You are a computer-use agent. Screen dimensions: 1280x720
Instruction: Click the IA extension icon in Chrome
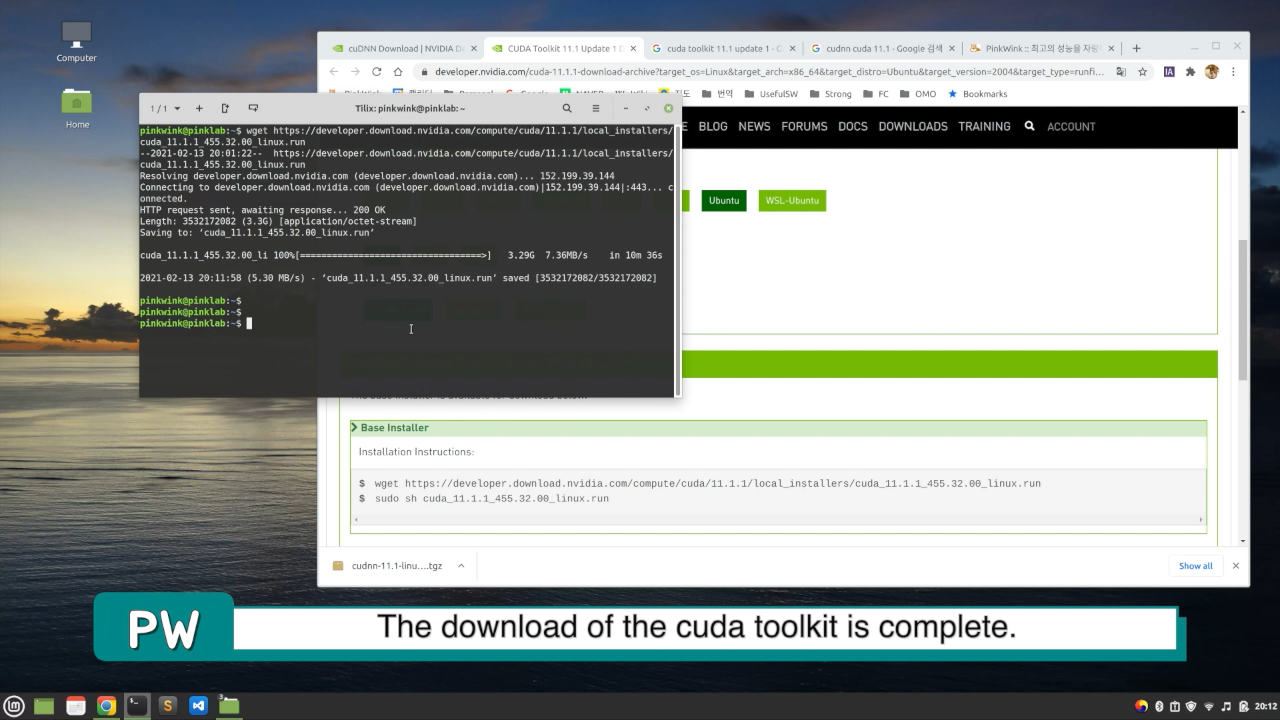1169,72
